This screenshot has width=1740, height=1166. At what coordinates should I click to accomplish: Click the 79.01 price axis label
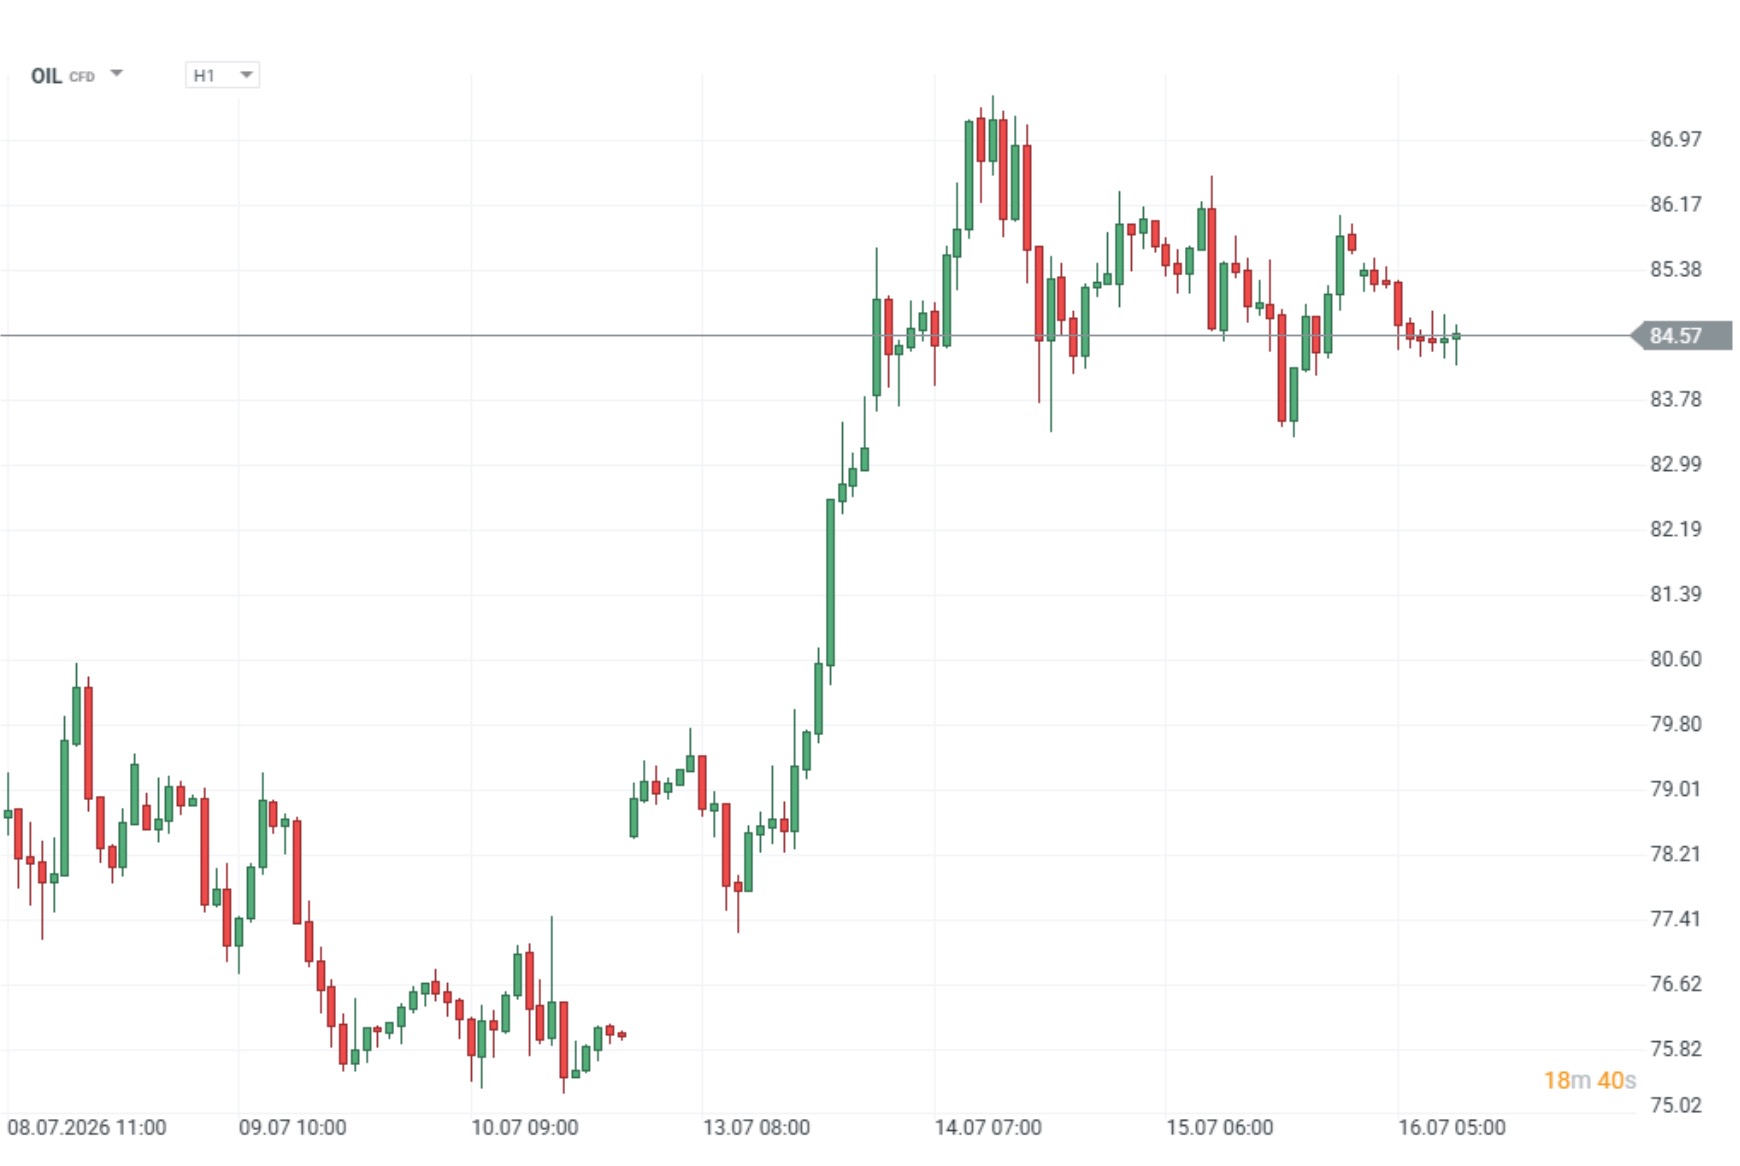1675,789
